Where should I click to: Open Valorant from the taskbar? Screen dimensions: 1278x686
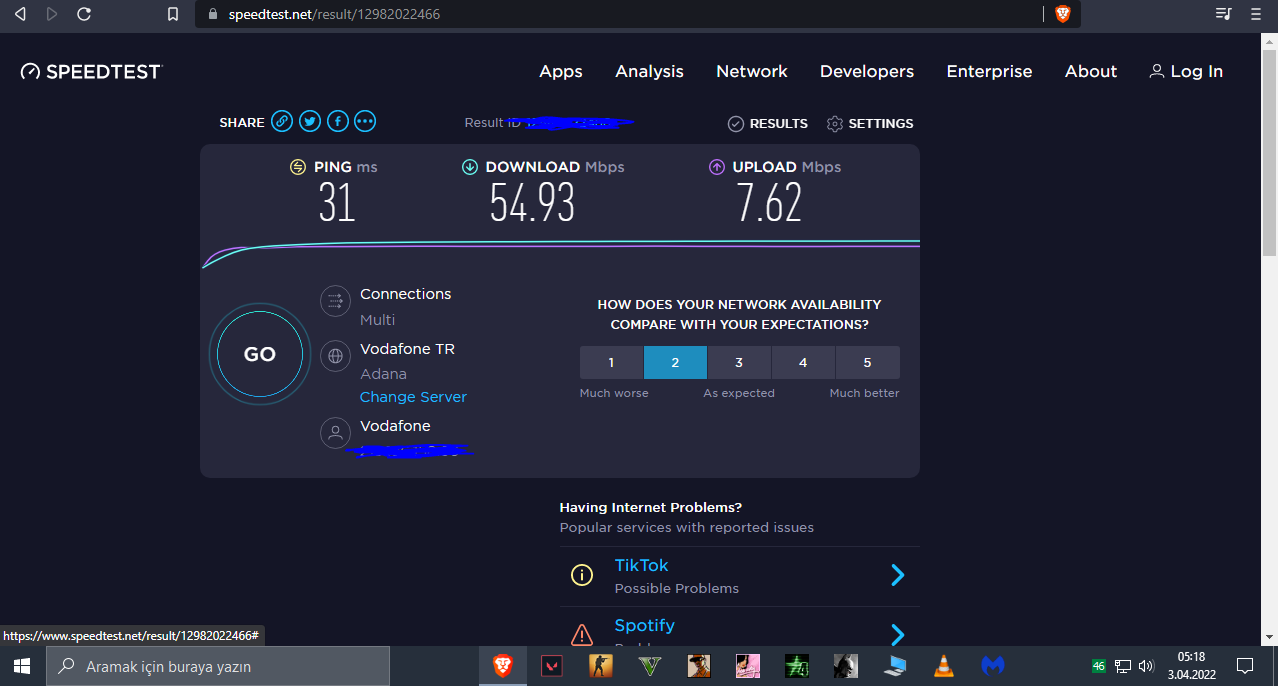click(x=551, y=666)
